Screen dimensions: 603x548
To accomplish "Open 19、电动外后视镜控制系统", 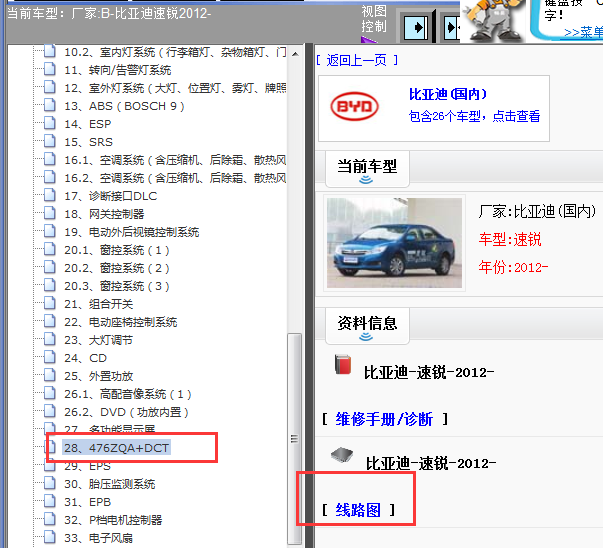I will (x=132, y=232).
